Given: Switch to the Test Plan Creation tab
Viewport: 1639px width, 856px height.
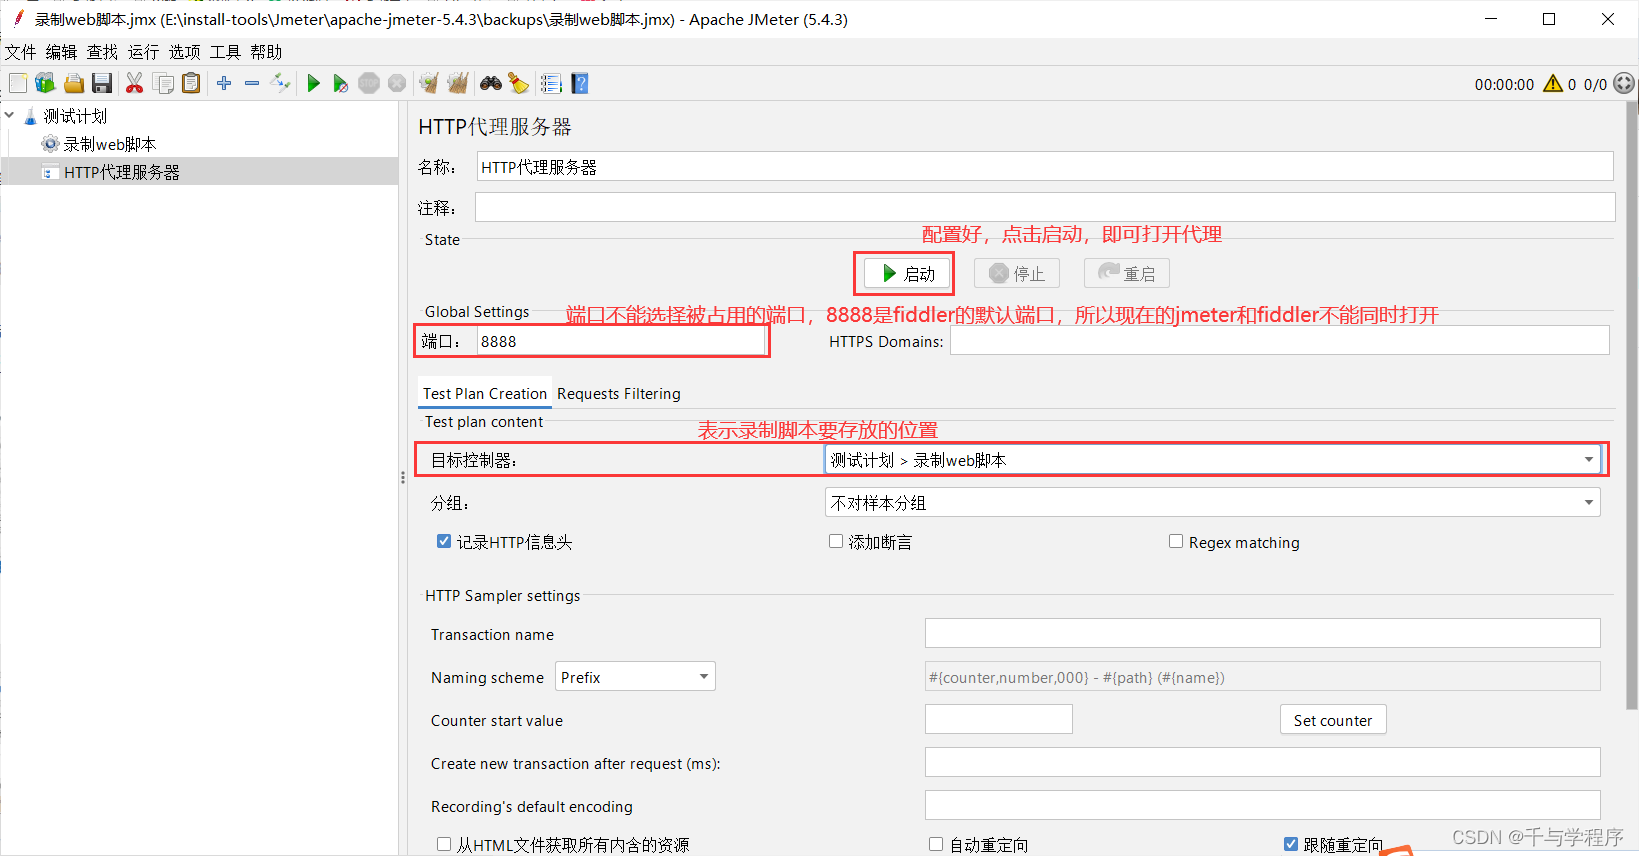Looking at the screenshot, I should click(x=485, y=393).
